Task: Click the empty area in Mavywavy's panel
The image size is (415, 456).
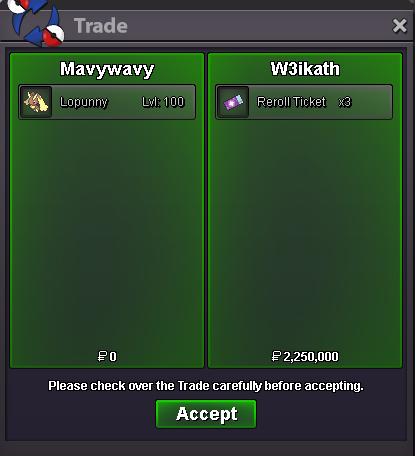Action: click(107, 233)
